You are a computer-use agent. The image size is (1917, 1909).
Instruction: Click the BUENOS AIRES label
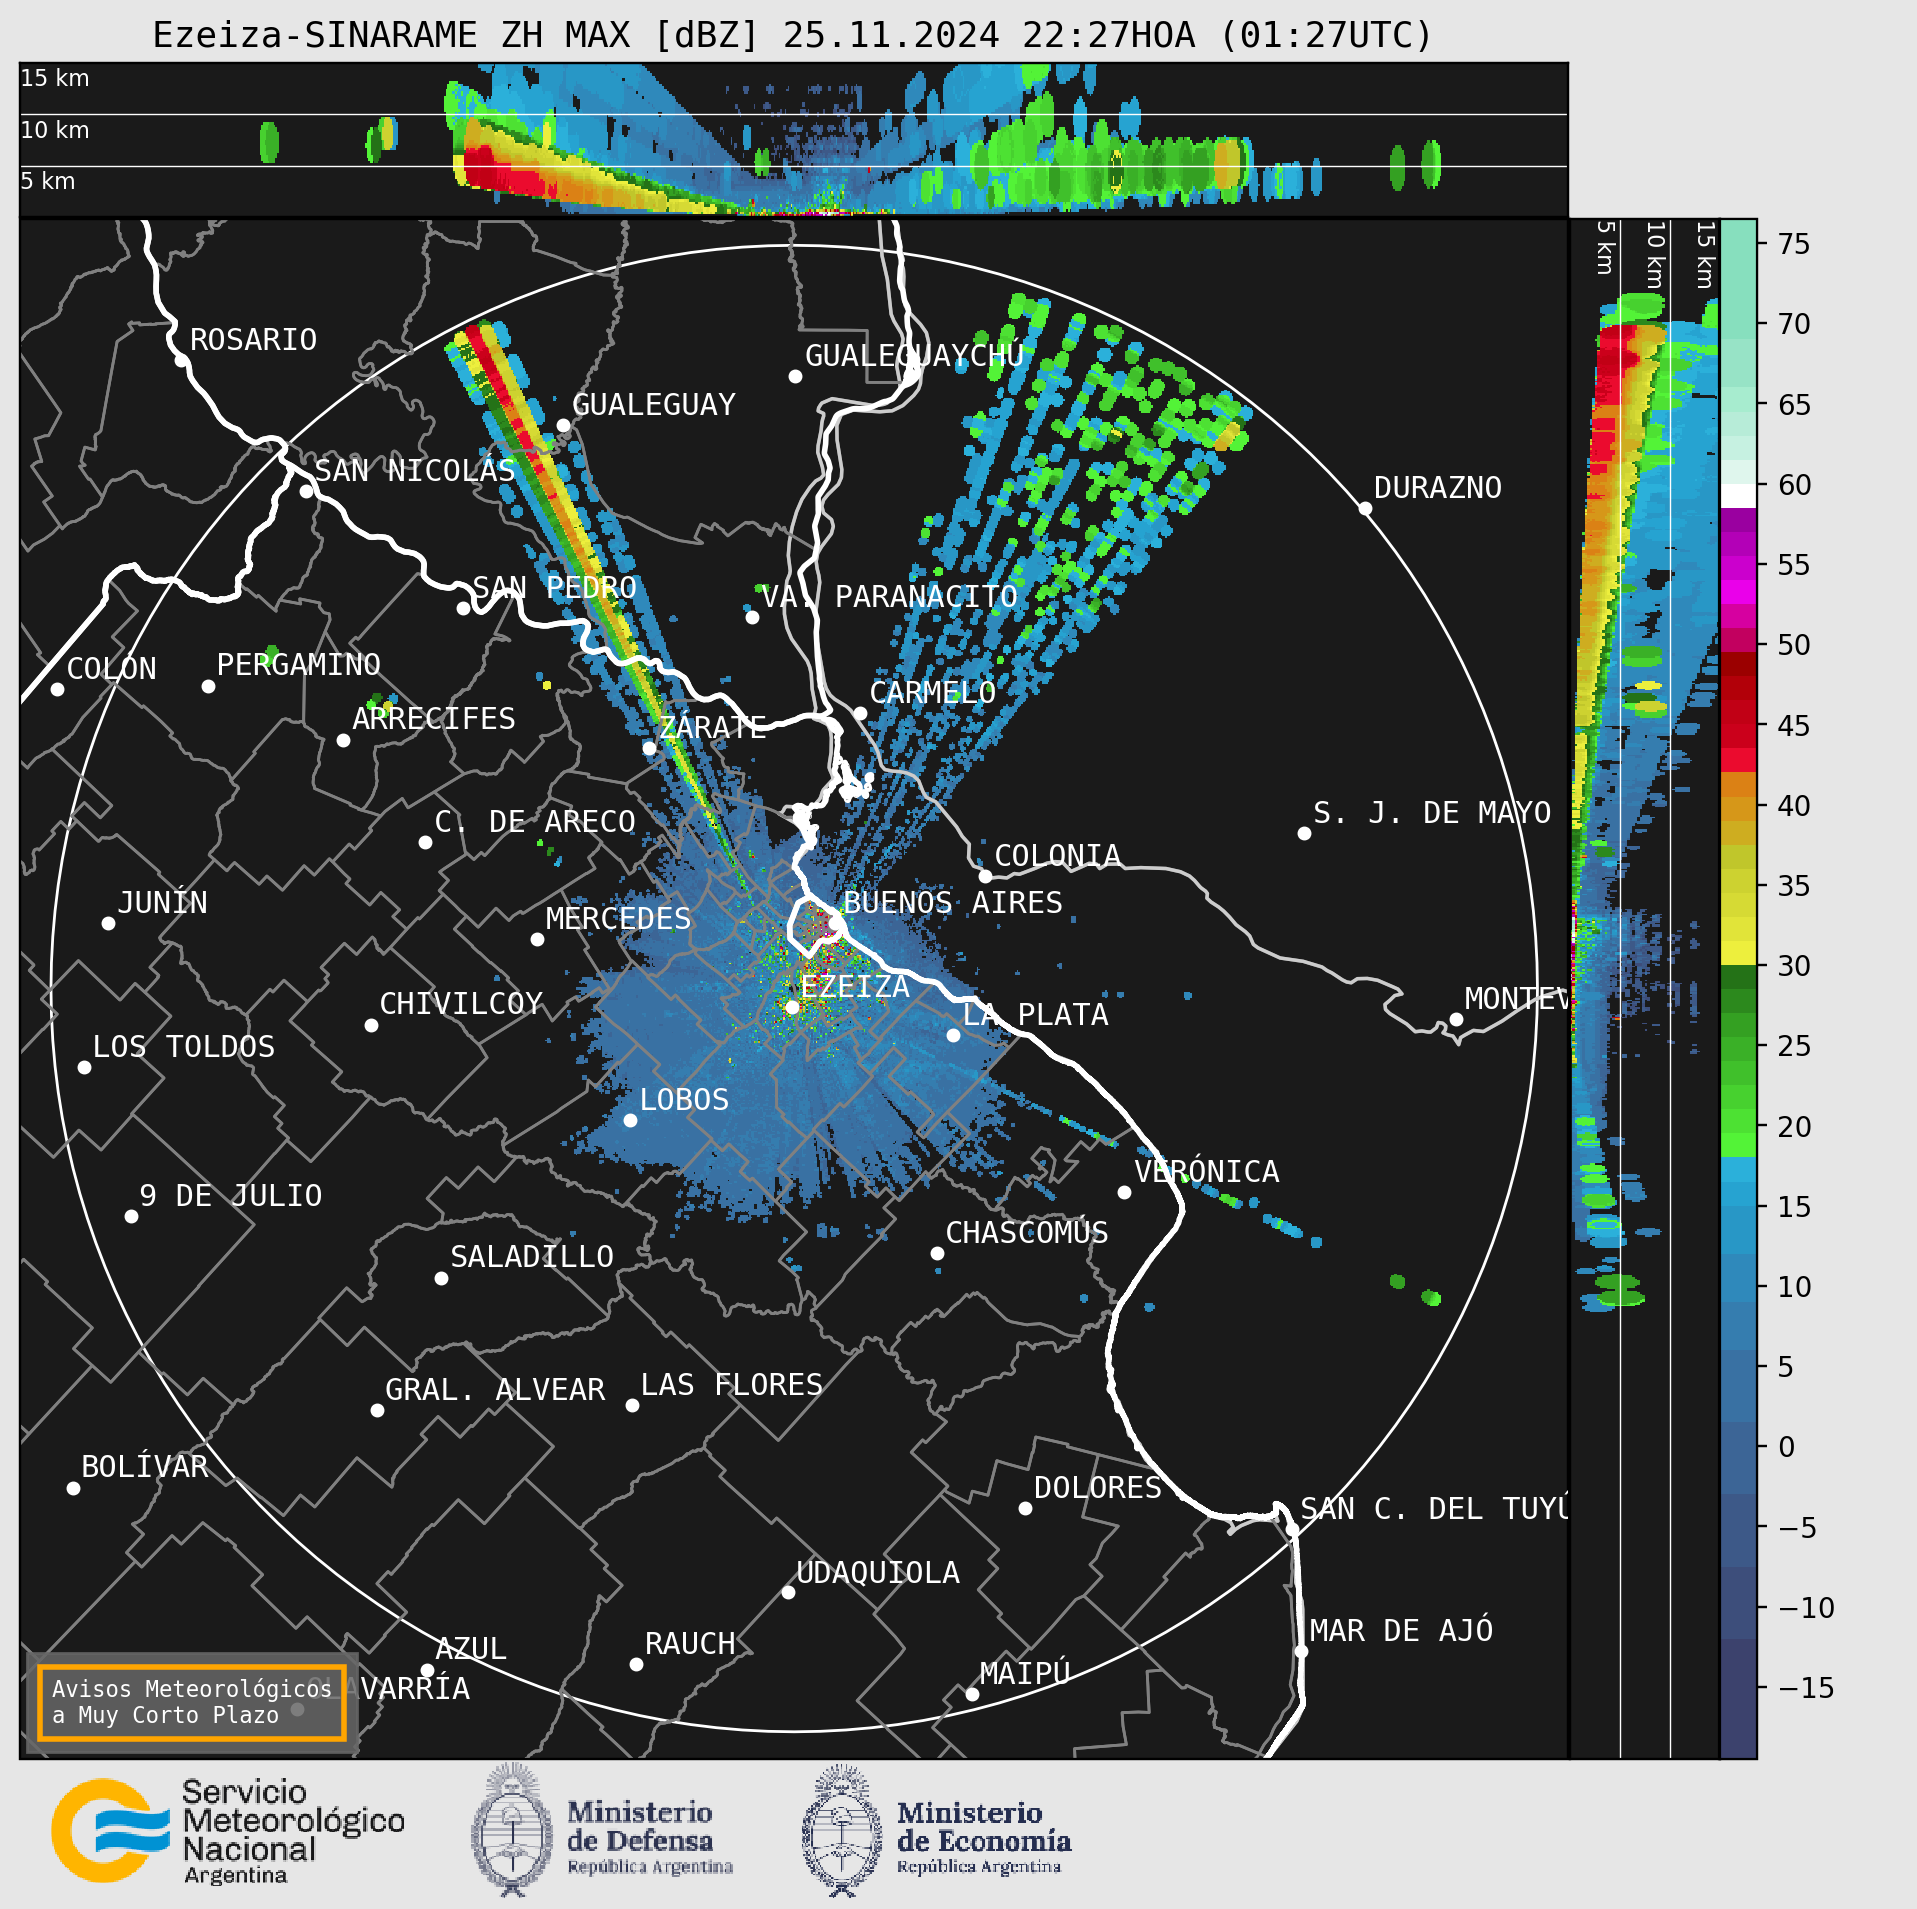pos(952,903)
